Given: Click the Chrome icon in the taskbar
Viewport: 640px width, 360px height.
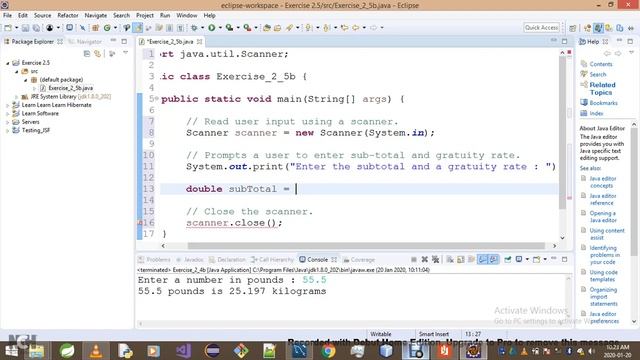Looking at the screenshot, I should pos(328,351).
